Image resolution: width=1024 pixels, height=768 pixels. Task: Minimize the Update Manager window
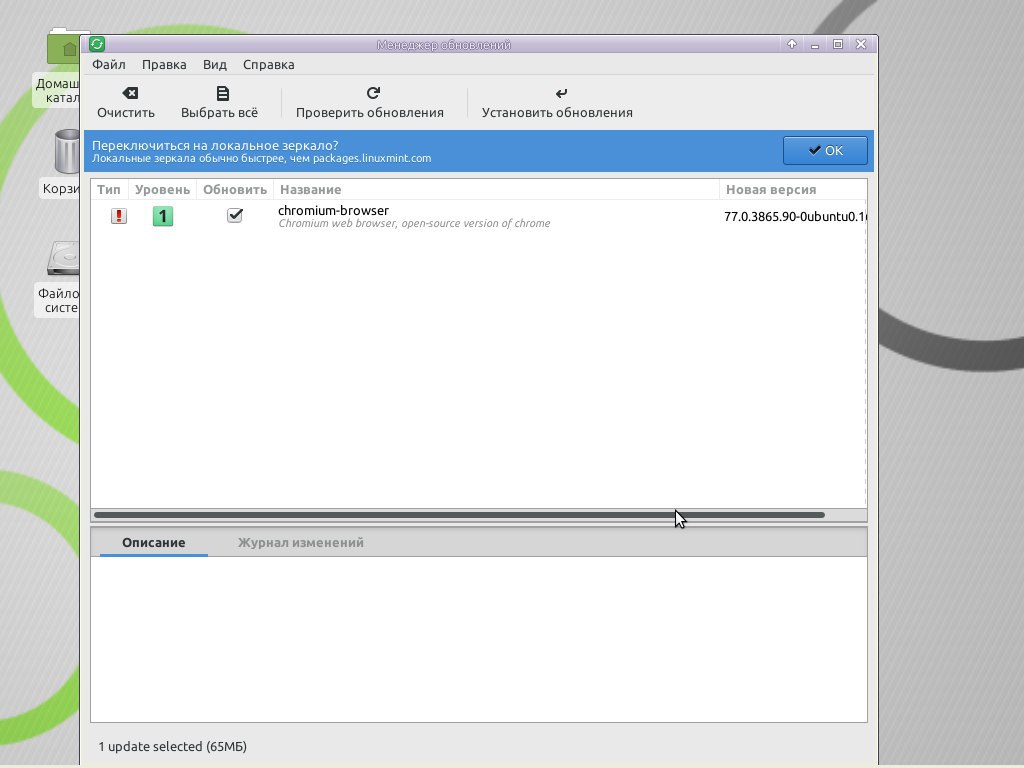814,44
